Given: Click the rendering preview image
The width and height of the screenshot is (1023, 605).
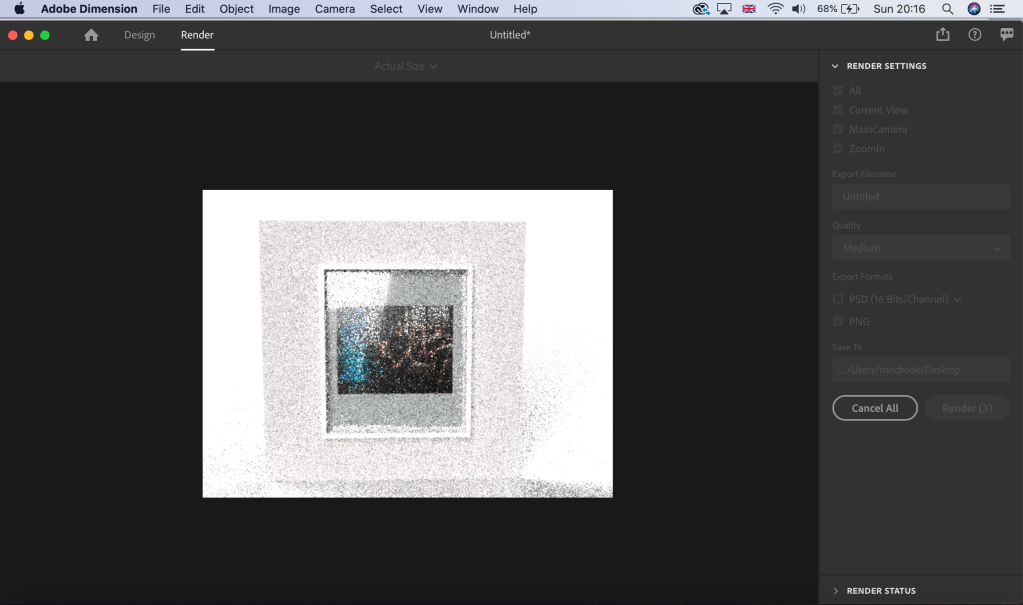Looking at the screenshot, I should 407,343.
